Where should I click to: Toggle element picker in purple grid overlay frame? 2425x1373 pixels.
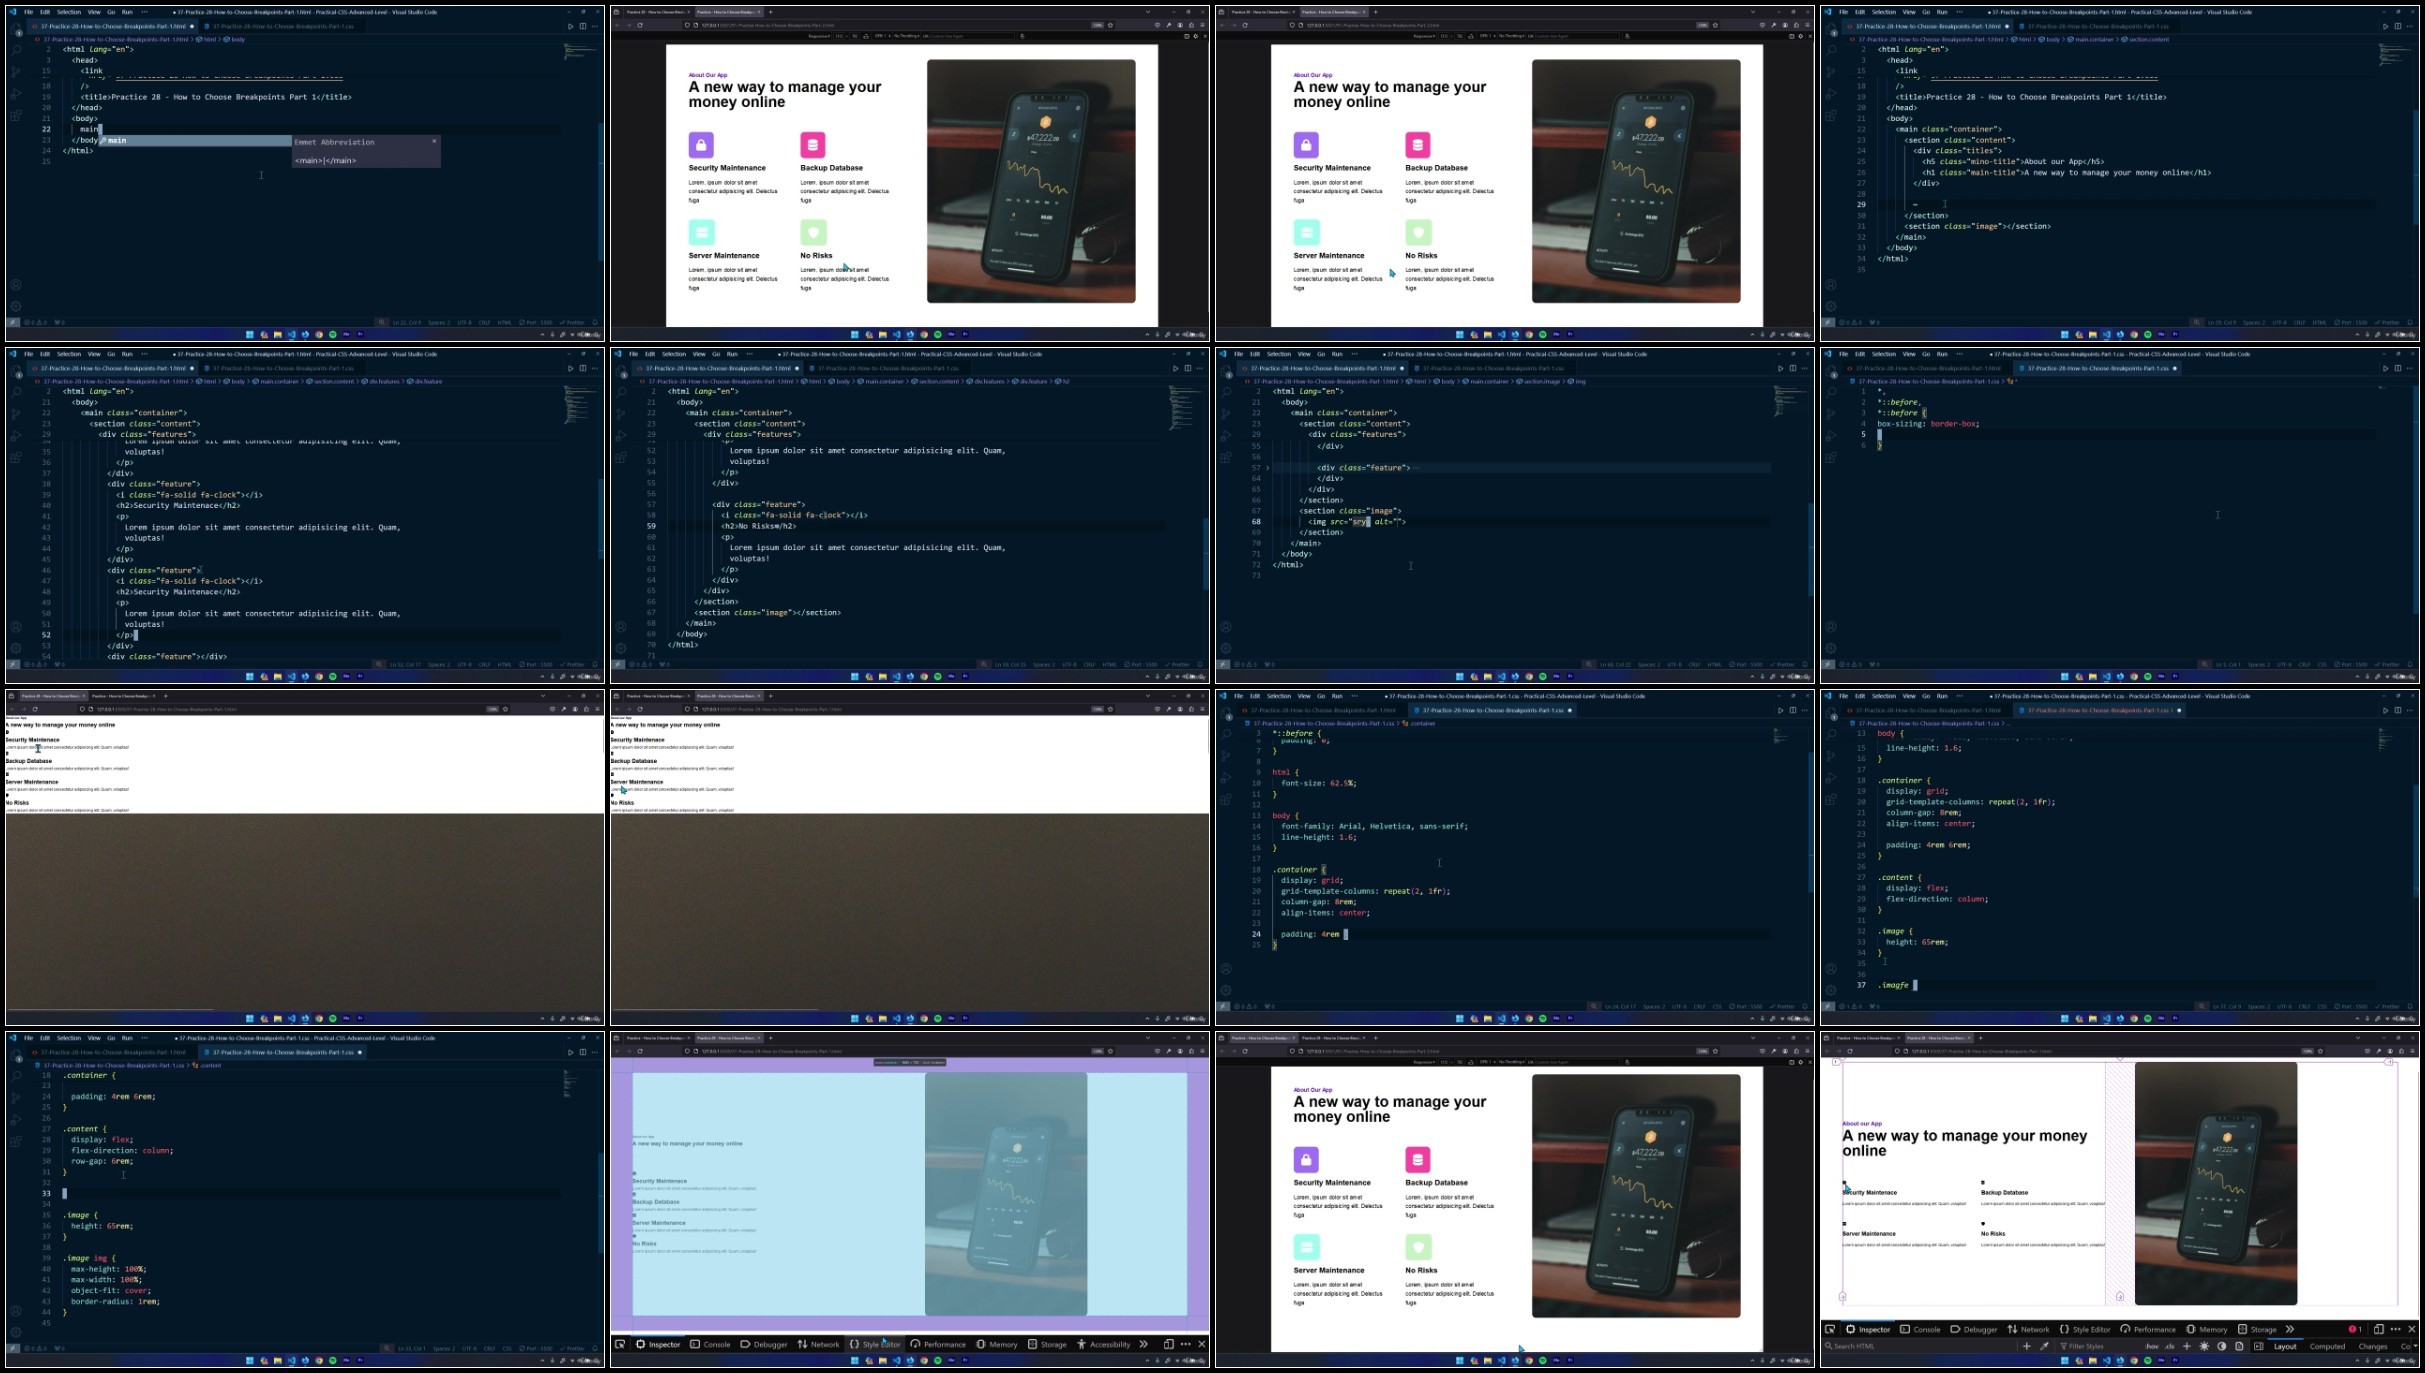coord(620,1344)
